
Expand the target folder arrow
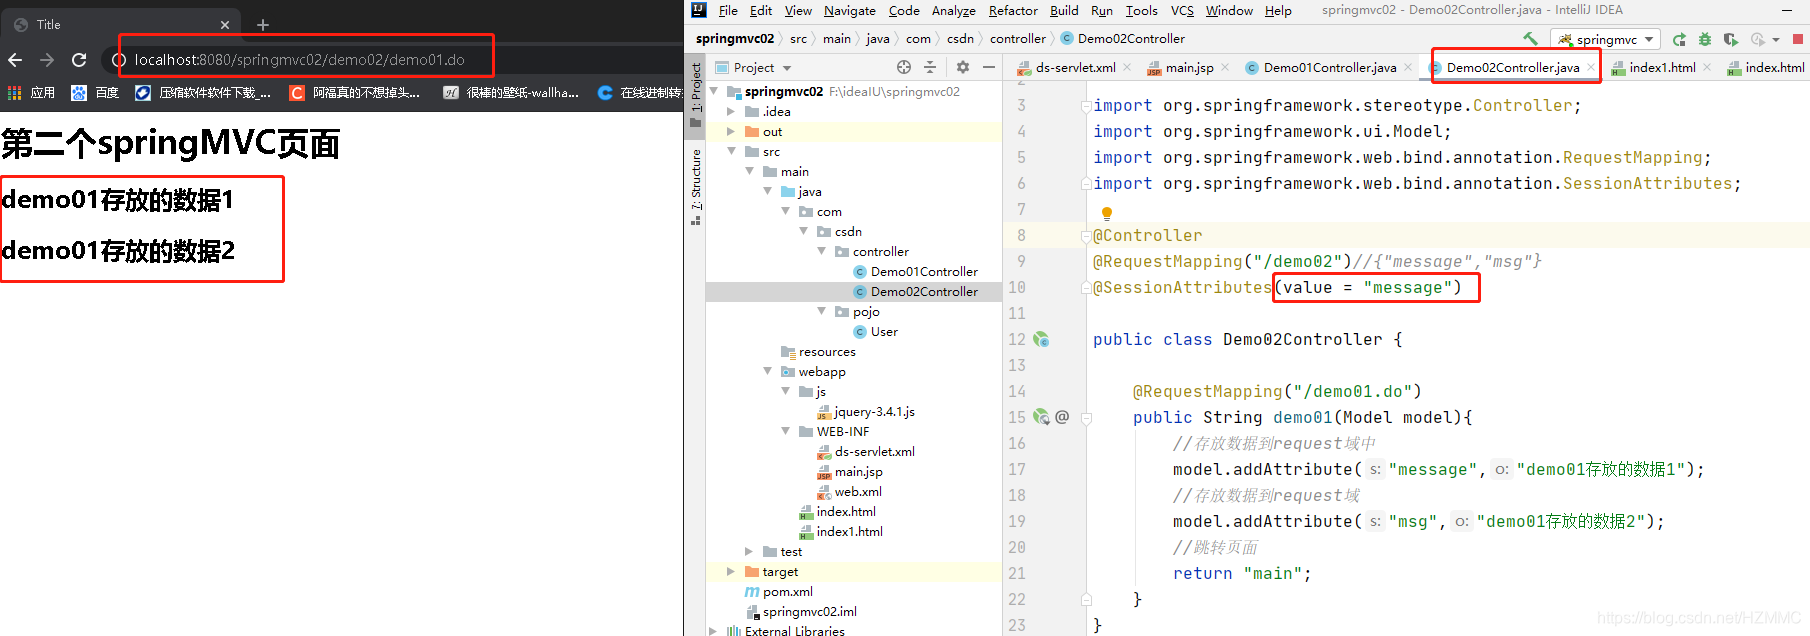pos(731,571)
